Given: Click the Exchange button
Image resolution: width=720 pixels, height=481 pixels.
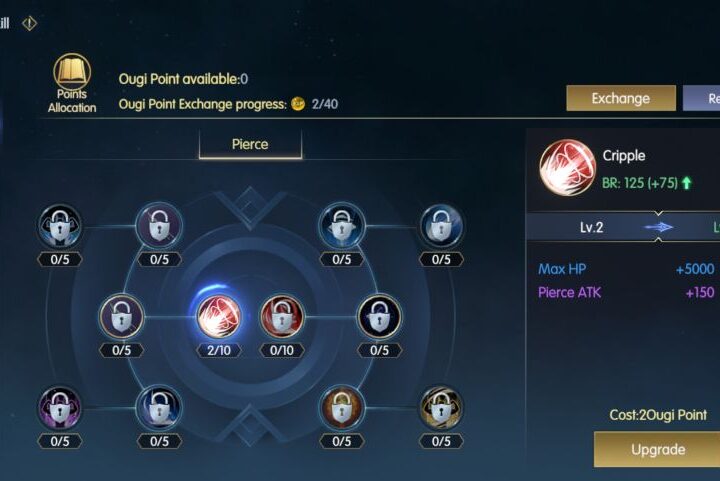Looking at the screenshot, I should point(621,98).
